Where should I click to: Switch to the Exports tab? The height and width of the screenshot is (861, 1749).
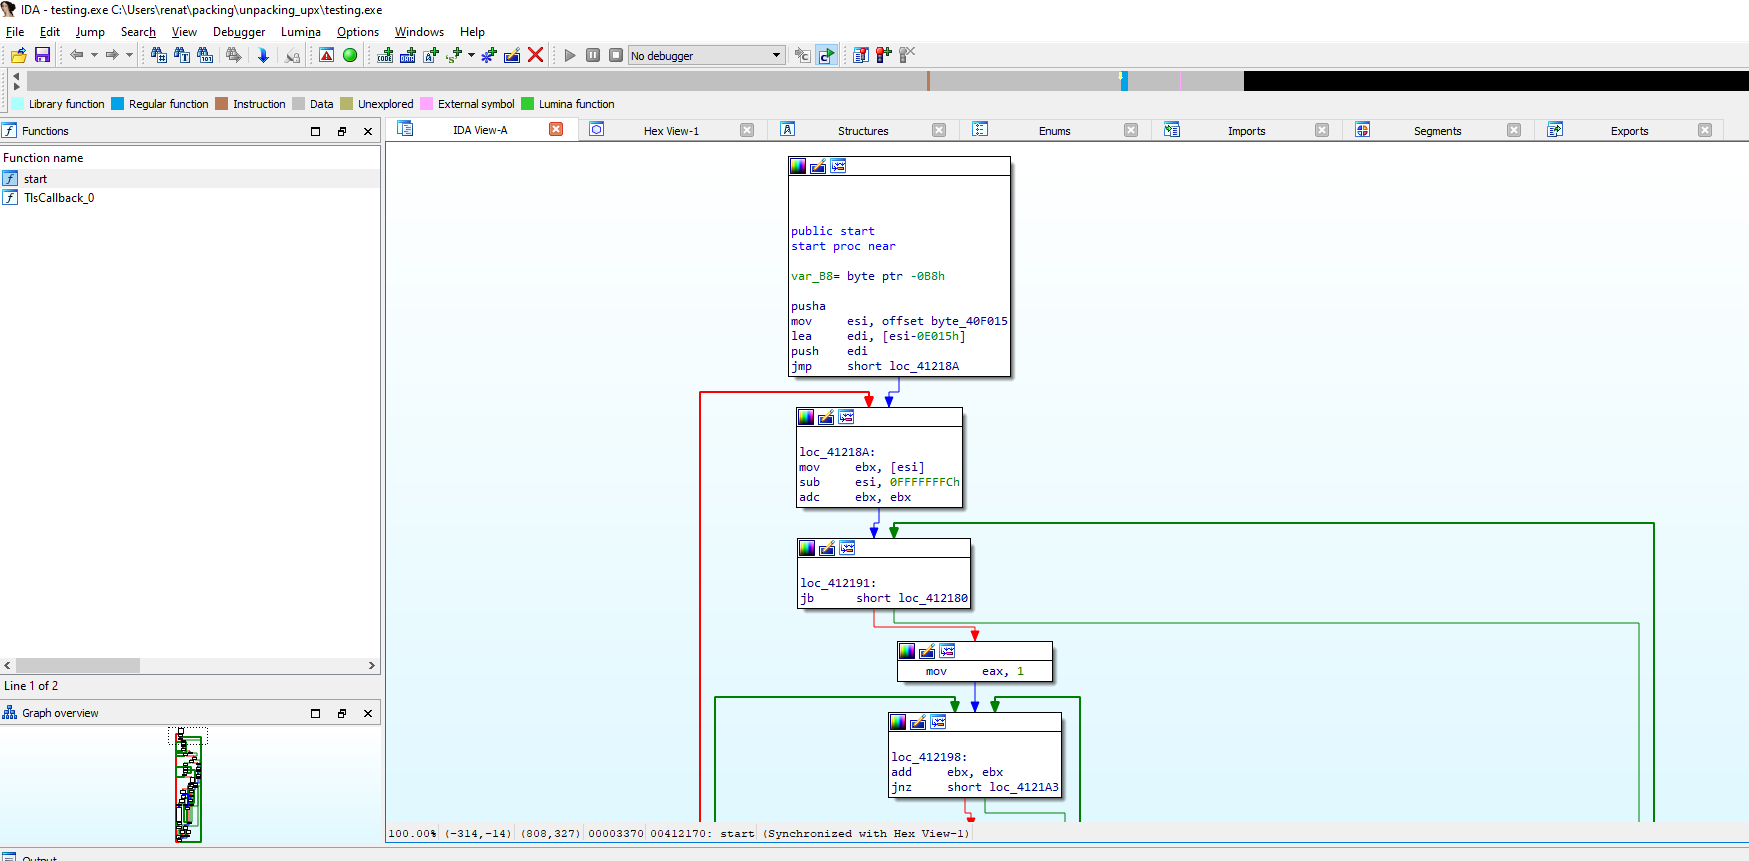click(1629, 131)
